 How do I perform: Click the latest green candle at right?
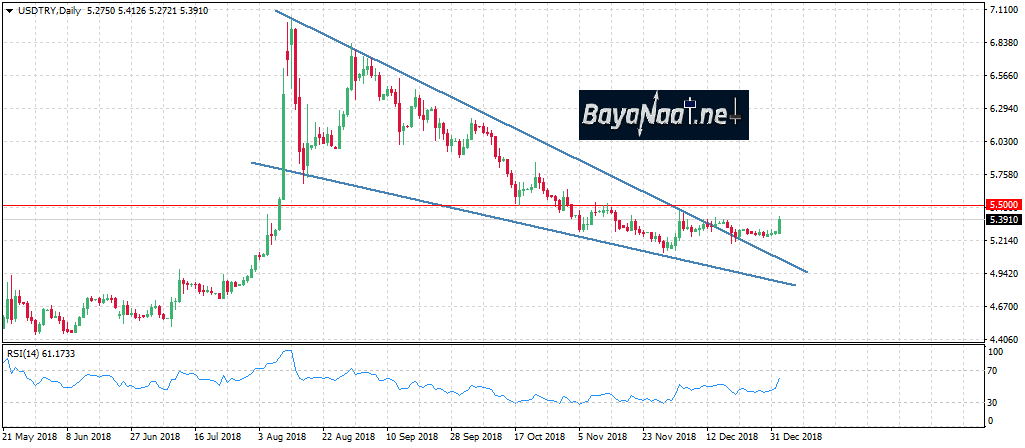coord(779,225)
